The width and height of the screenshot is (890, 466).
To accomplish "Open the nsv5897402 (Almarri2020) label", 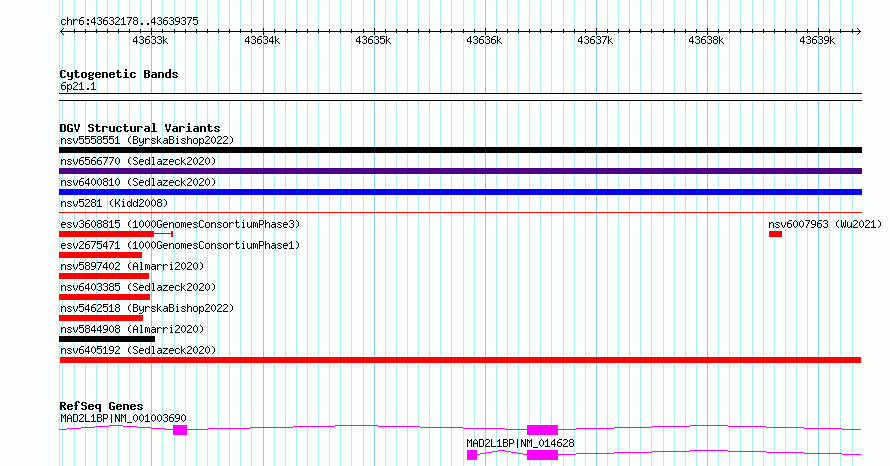I will (132, 266).
